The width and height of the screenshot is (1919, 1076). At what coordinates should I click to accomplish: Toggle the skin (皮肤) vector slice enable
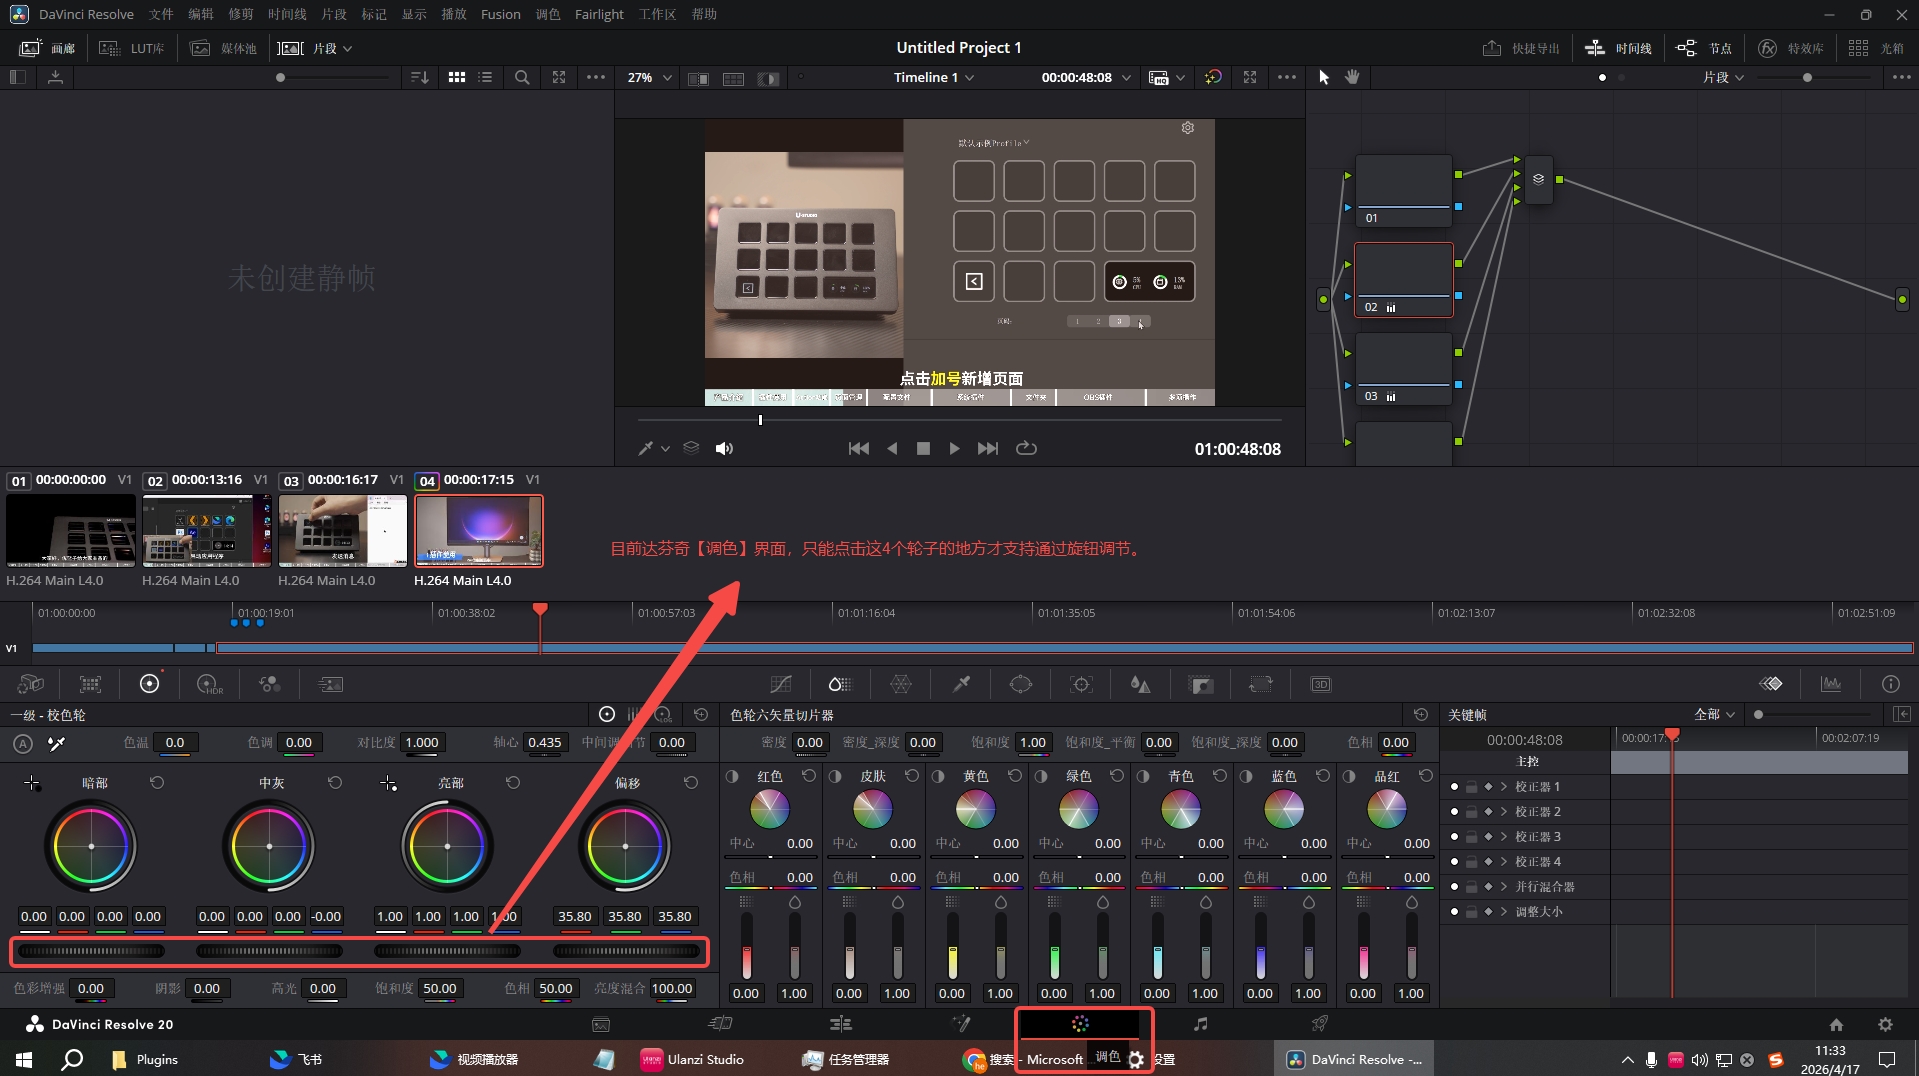[835, 776]
